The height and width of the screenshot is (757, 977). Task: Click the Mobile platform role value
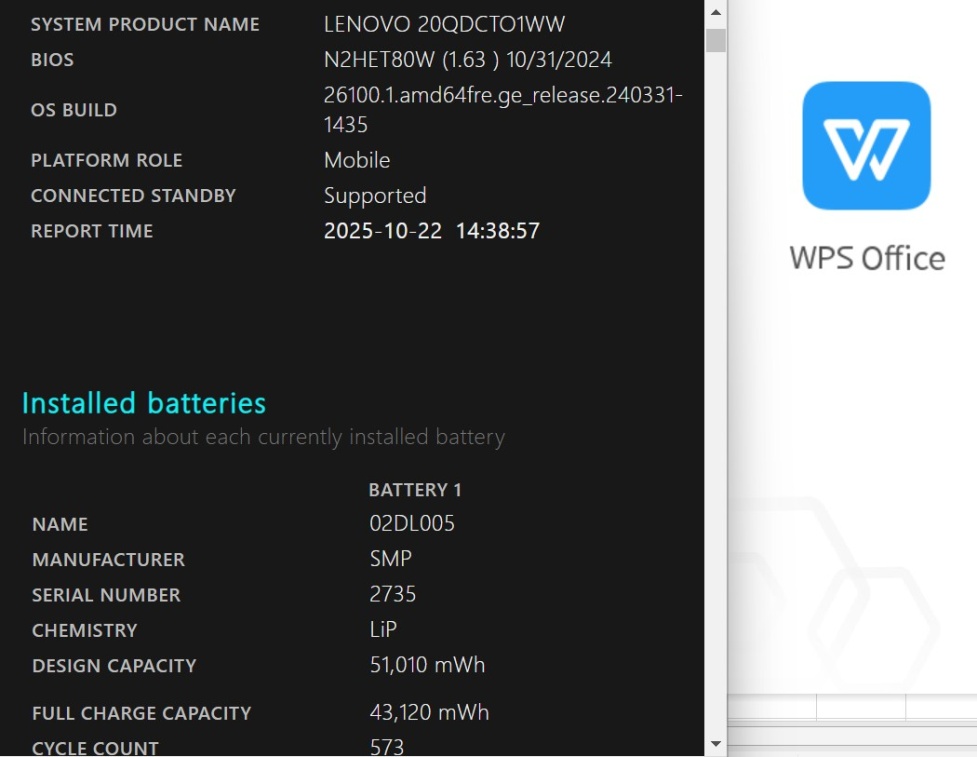[x=357, y=160]
